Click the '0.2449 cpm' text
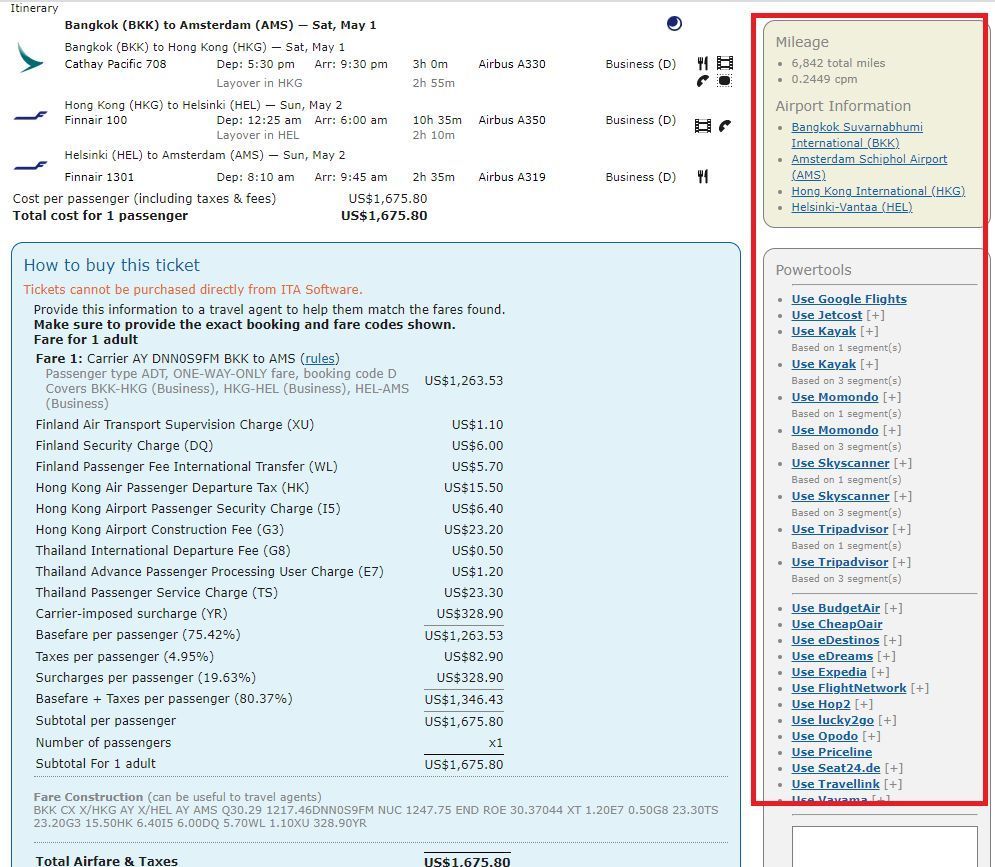 click(824, 79)
